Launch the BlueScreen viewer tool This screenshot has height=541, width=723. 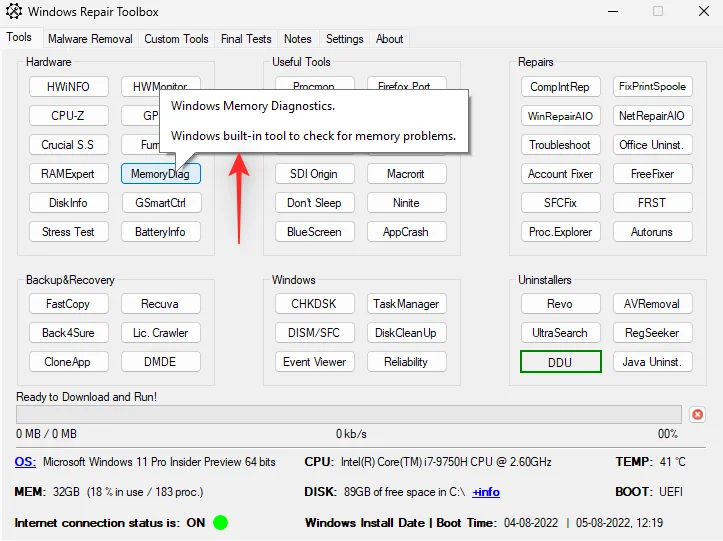314,232
